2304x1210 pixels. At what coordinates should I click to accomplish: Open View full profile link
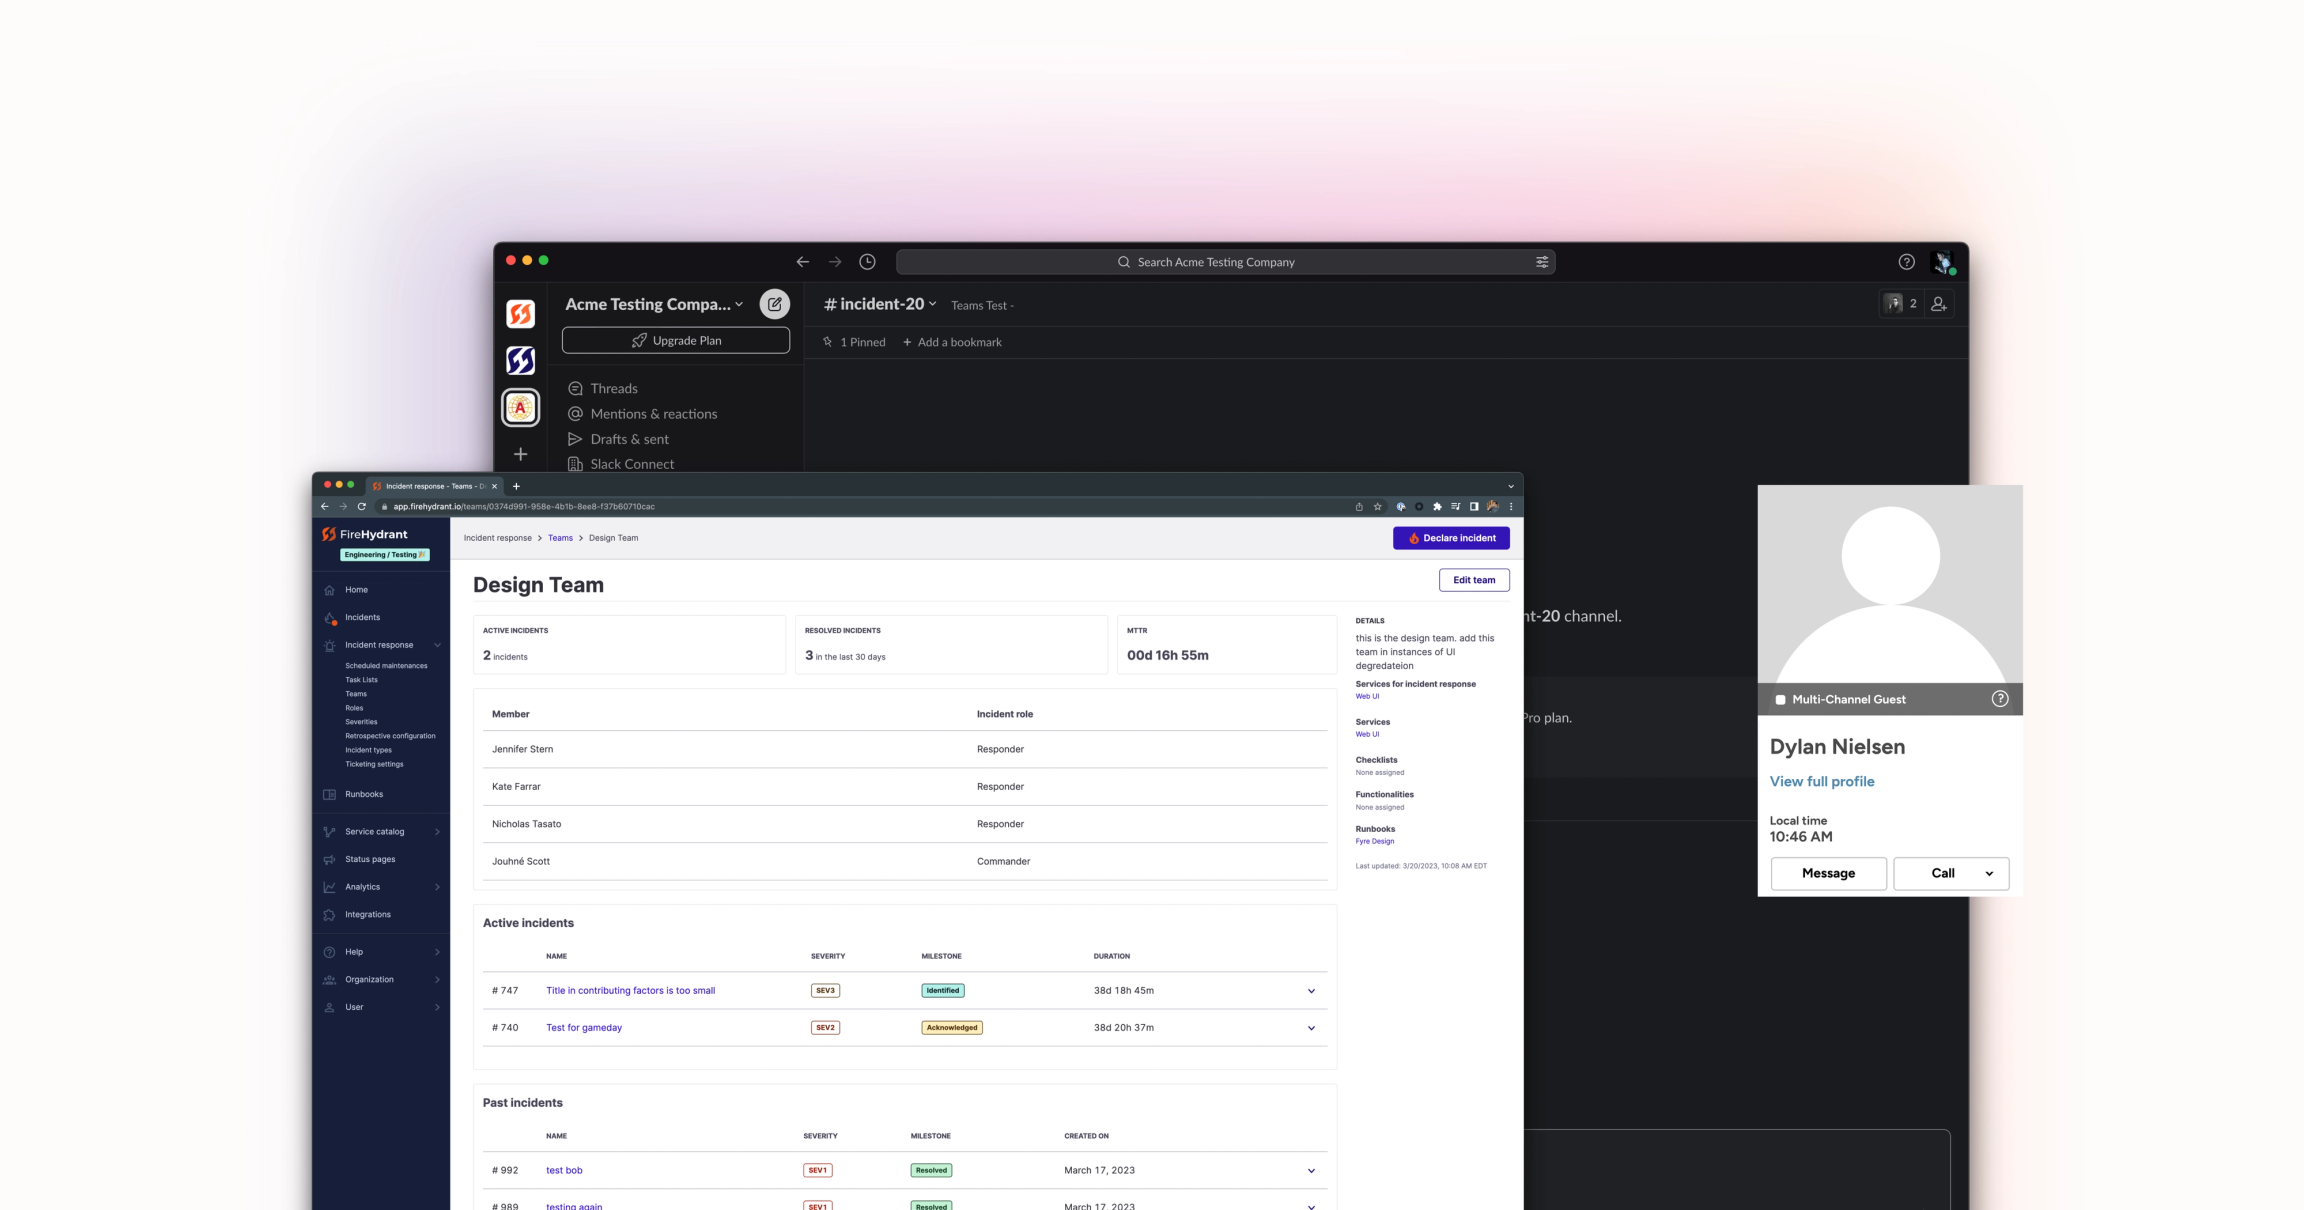(x=1822, y=781)
